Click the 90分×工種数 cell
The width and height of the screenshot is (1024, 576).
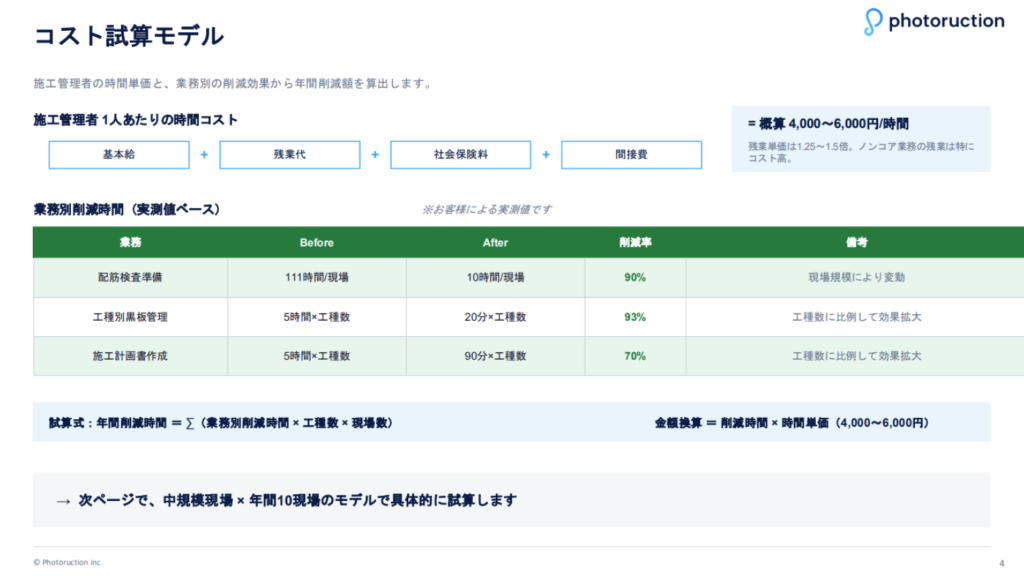(495, 356)
